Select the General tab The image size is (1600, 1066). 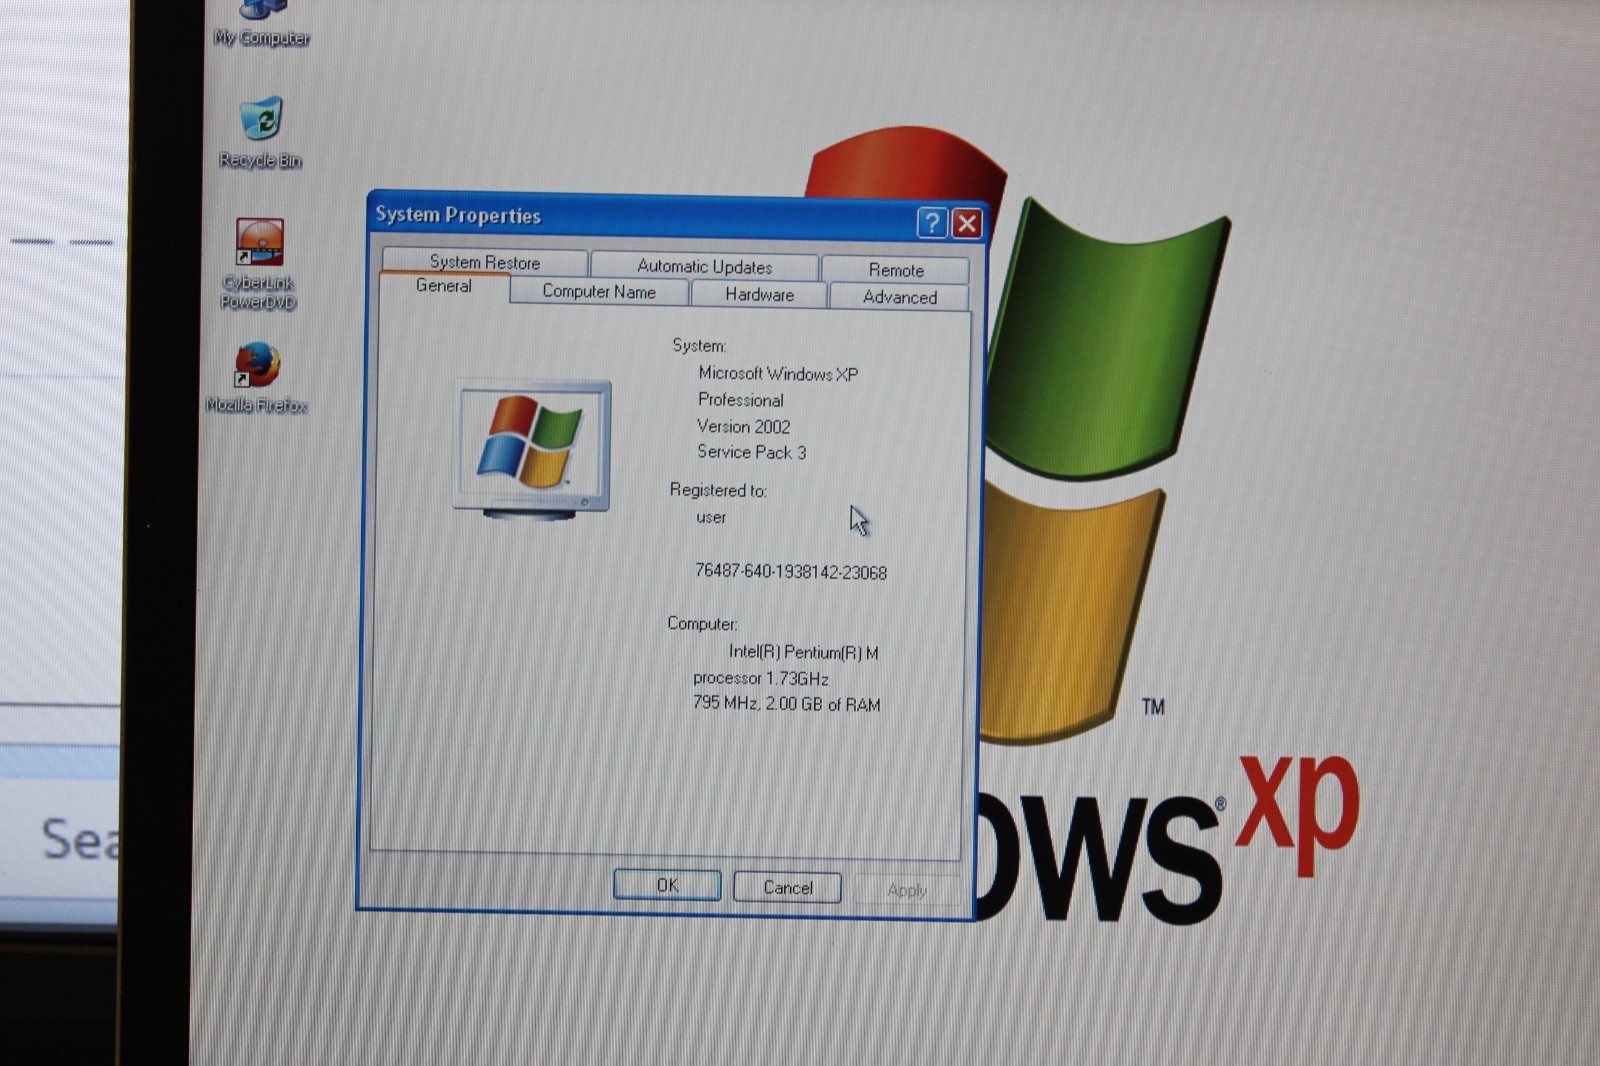(444, 286)
